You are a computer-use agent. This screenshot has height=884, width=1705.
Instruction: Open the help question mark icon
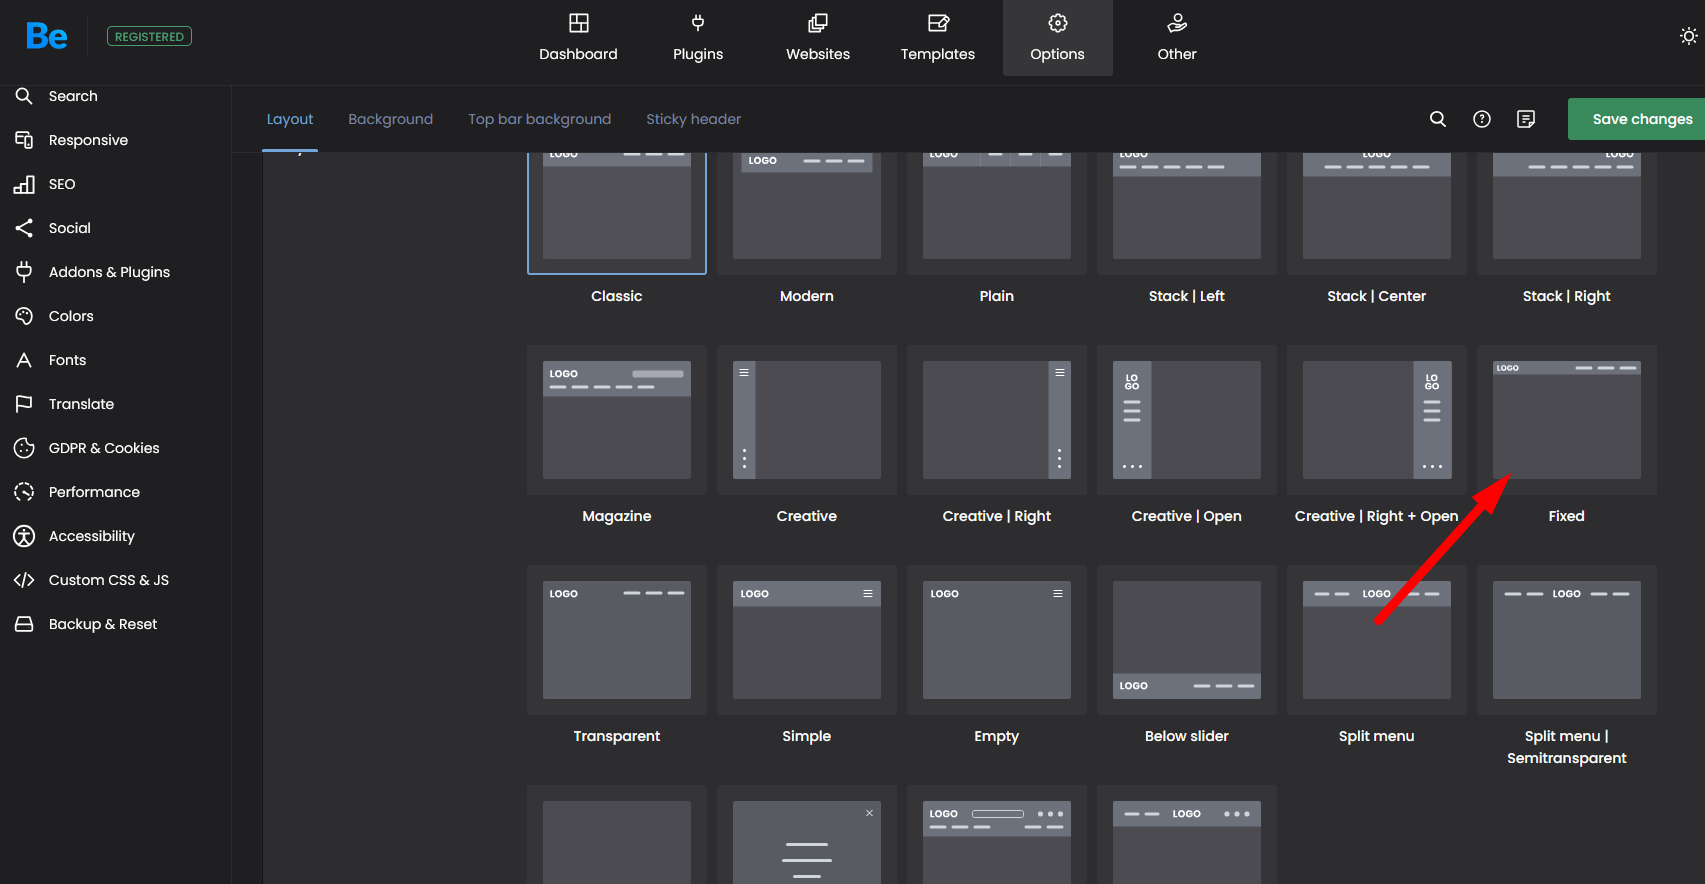click(1482, 119)
